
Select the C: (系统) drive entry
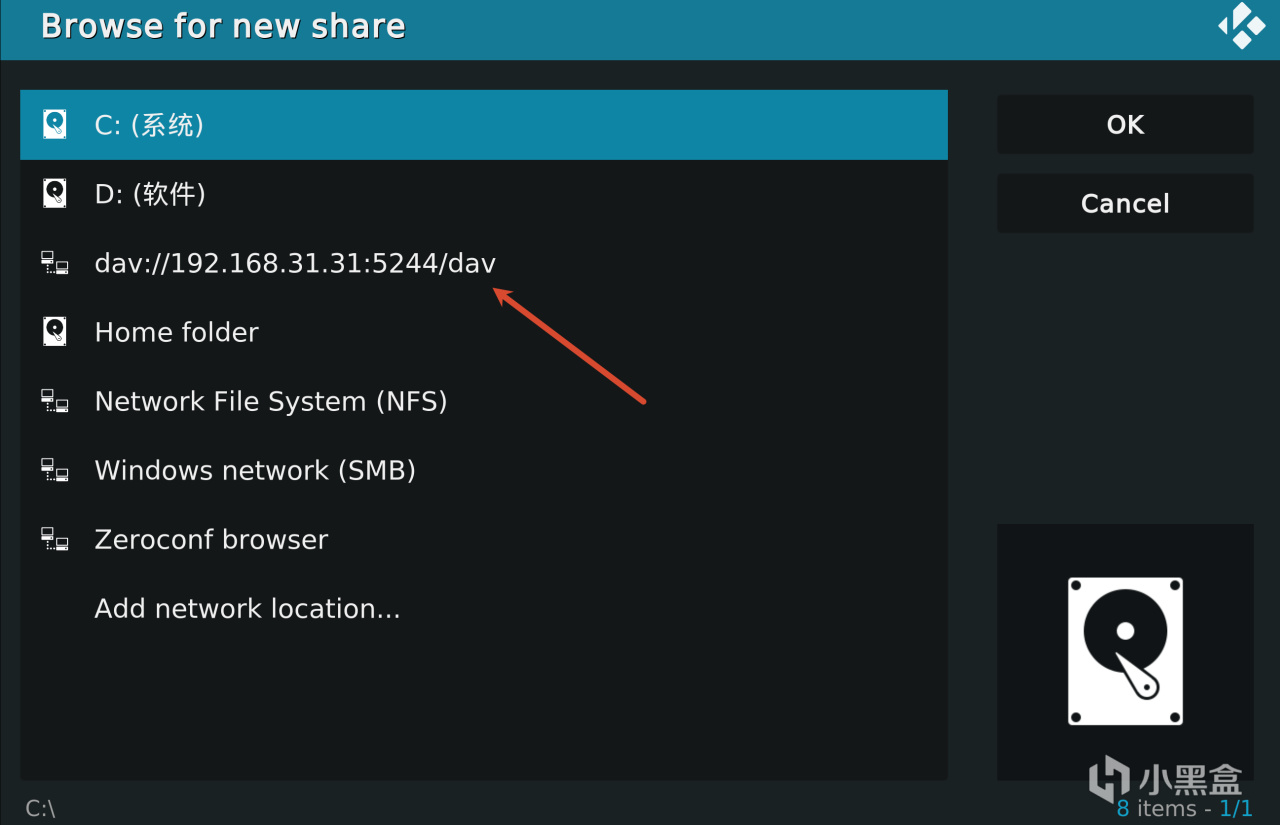[484, 125]
